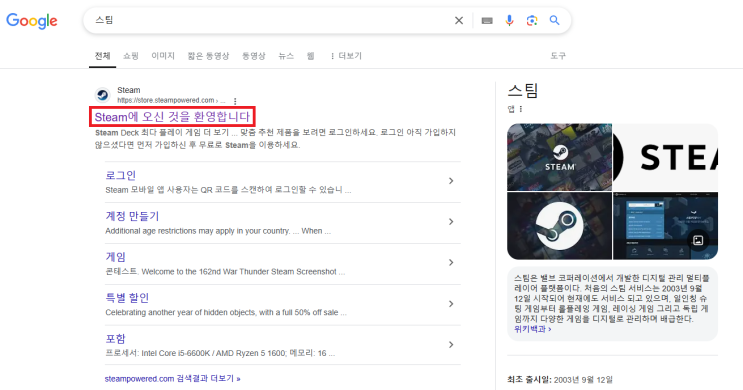The image size is (743, 390).
Task: Click the Google logo
Action: coord(32,21)
